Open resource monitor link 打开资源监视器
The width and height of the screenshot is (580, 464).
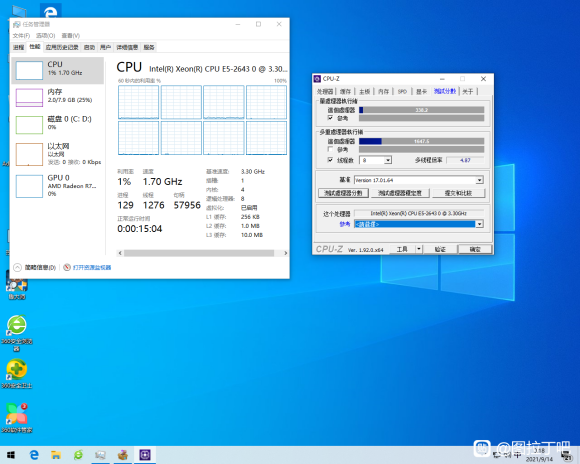tap(92, 268)
